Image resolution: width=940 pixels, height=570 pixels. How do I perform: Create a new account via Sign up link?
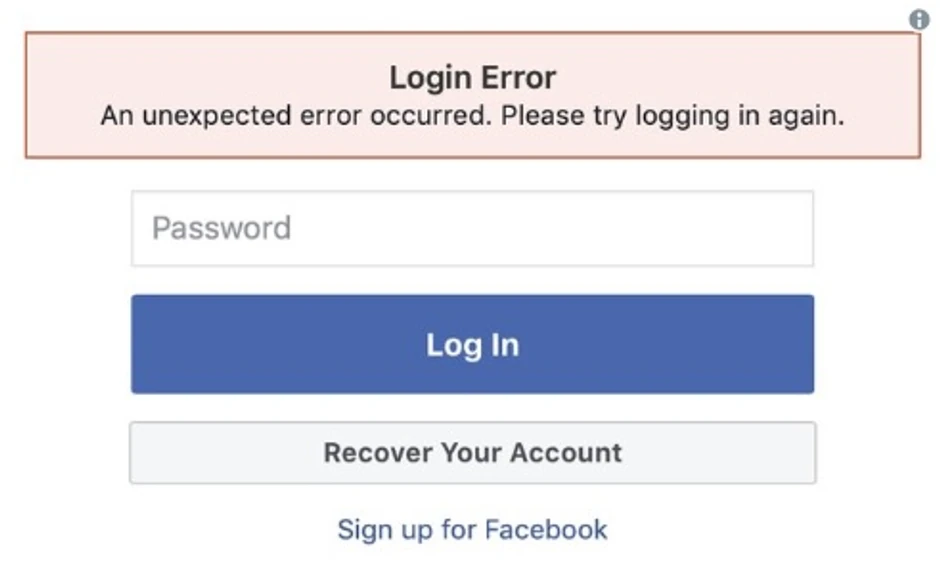click(472, 529)
